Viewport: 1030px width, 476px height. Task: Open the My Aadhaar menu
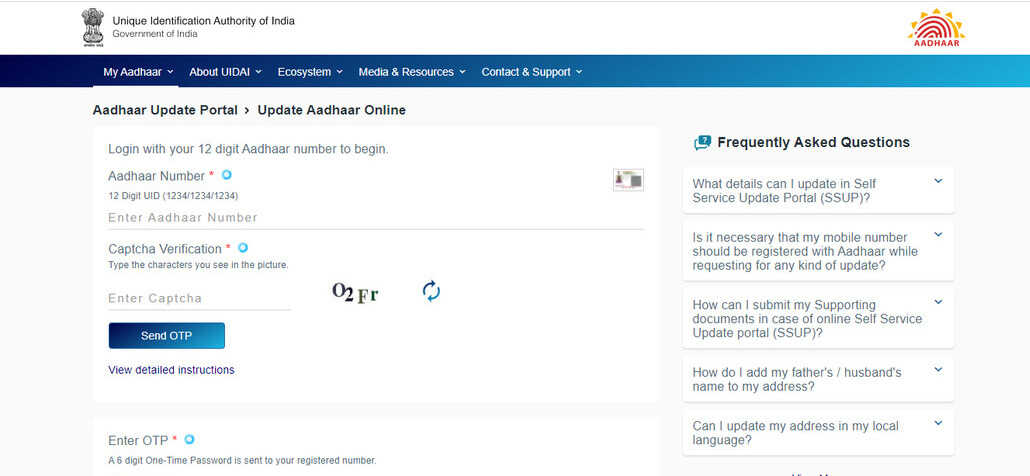[x=138, y=72]
